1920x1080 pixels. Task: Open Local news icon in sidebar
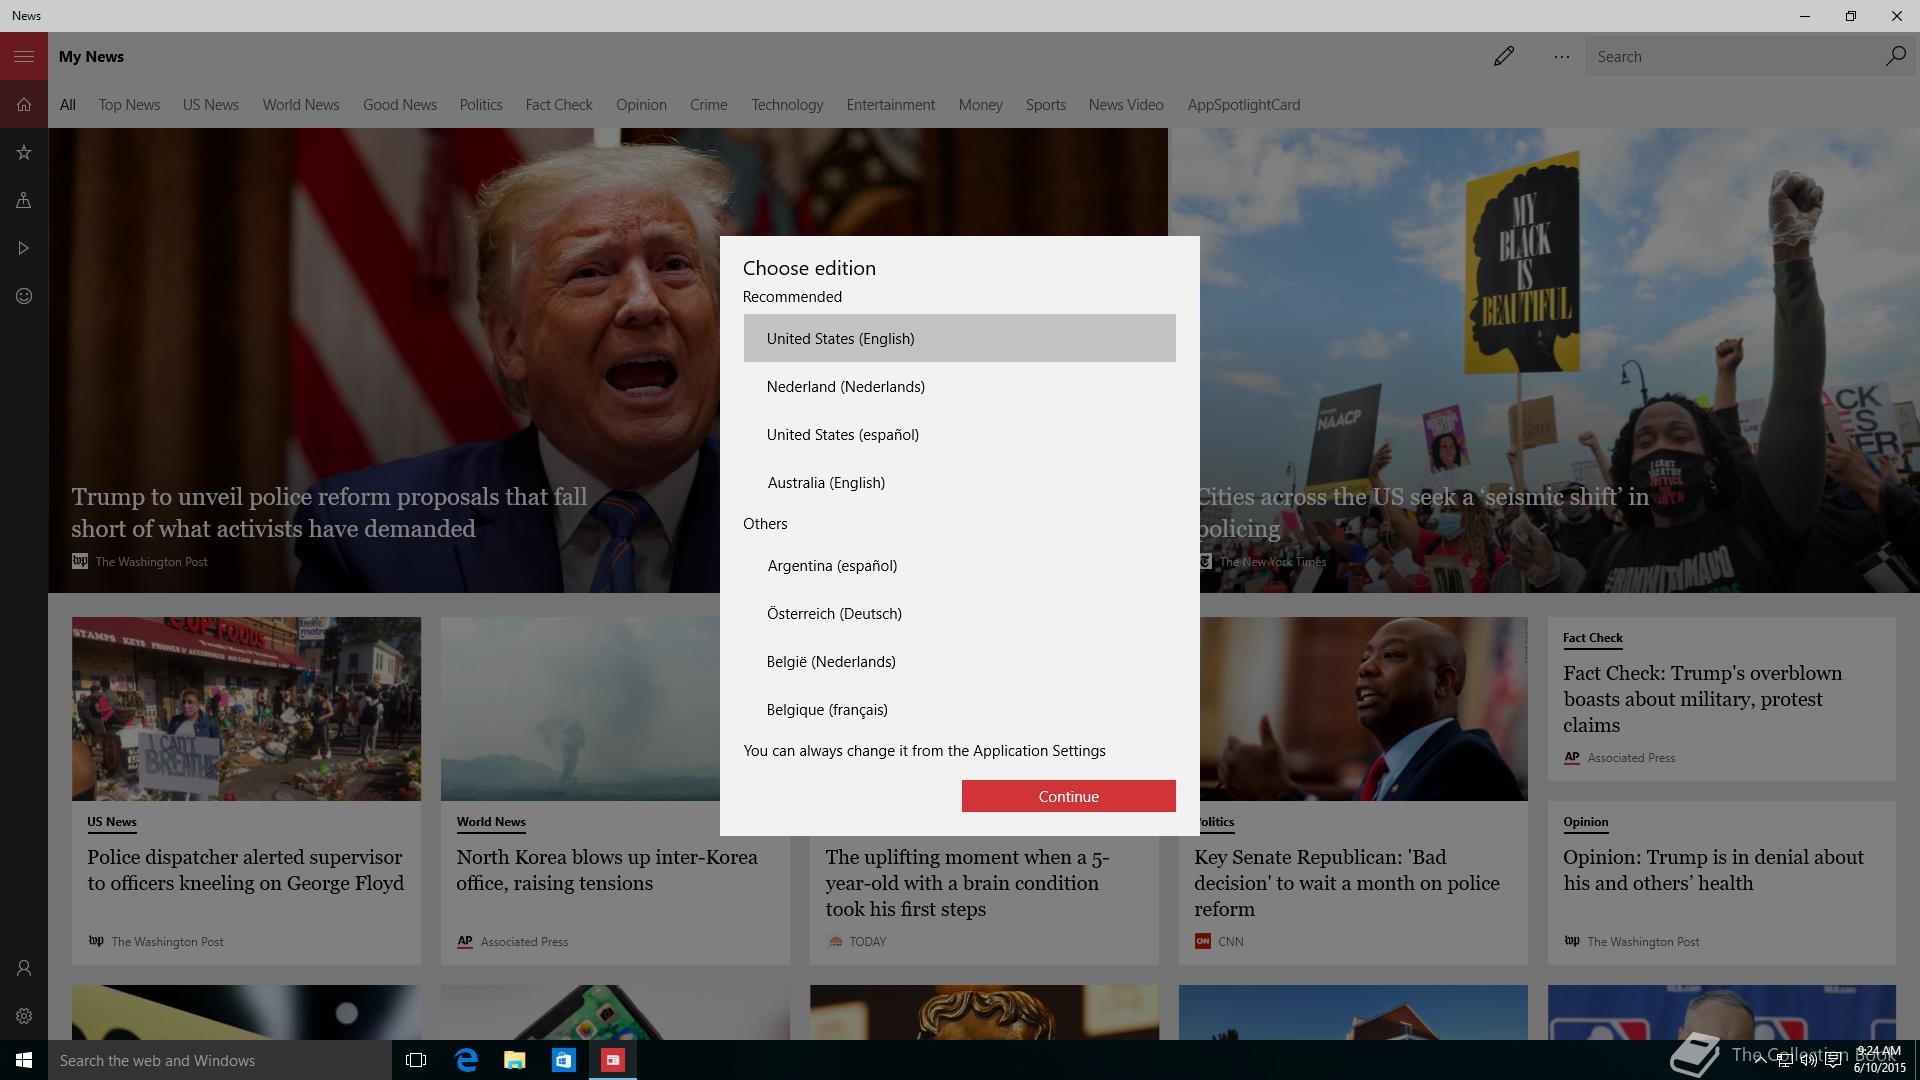(24, 201)
